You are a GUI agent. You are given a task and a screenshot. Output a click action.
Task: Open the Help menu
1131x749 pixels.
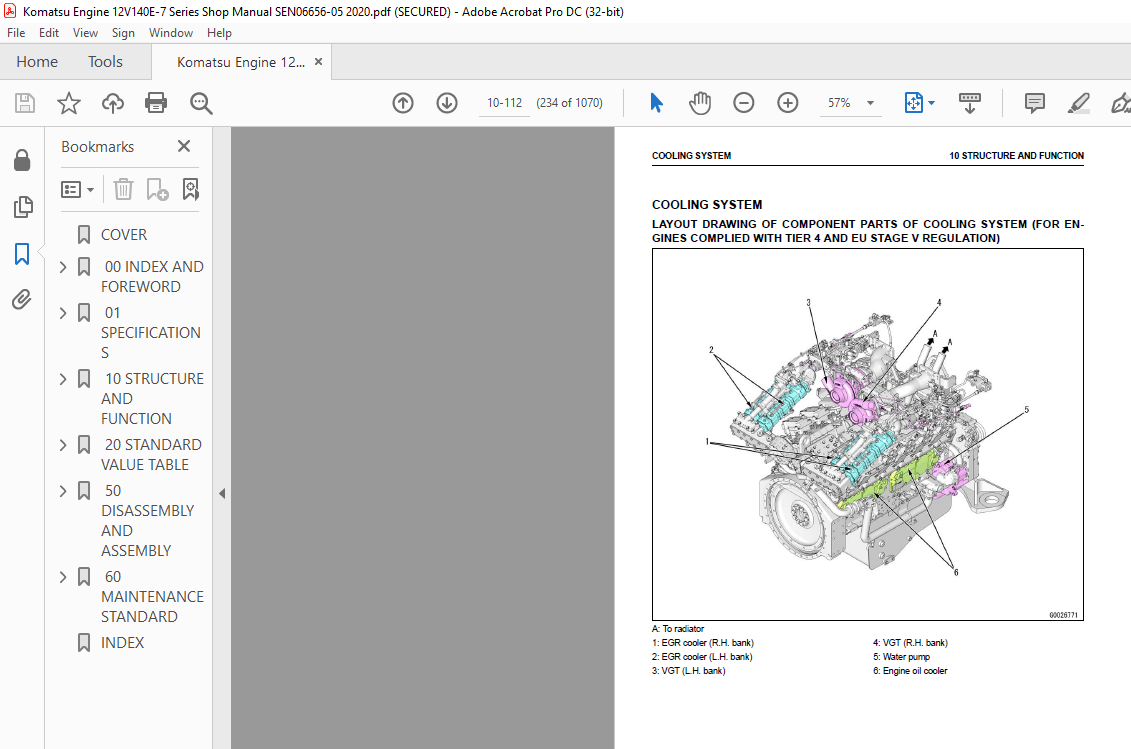[219, 33]
